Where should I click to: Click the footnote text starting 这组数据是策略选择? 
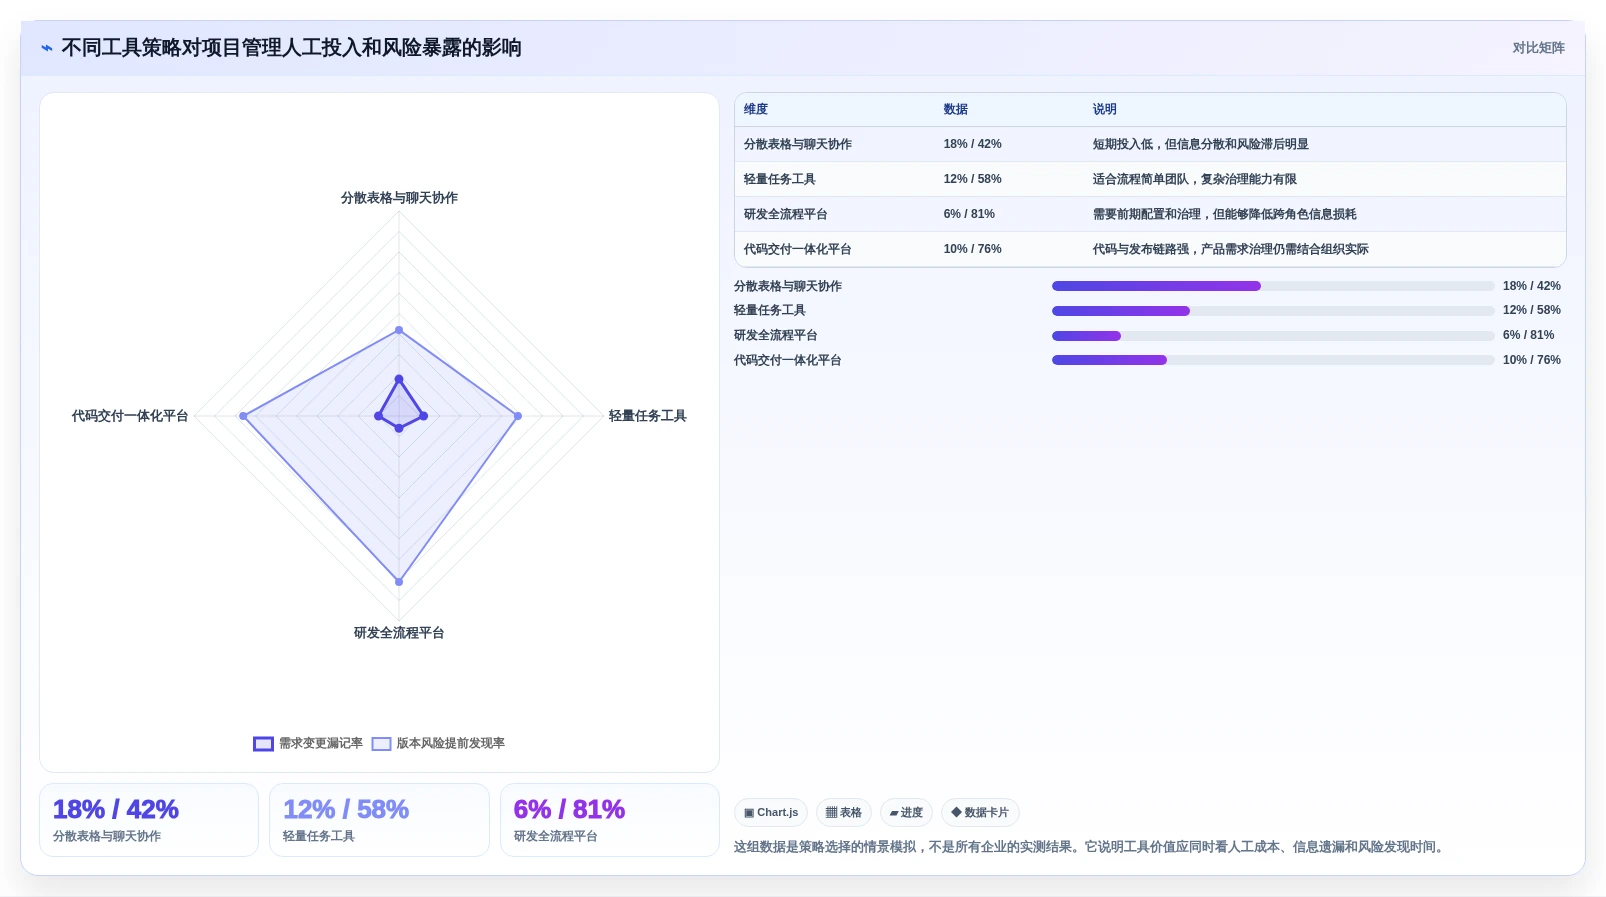tap(1091, 847)
